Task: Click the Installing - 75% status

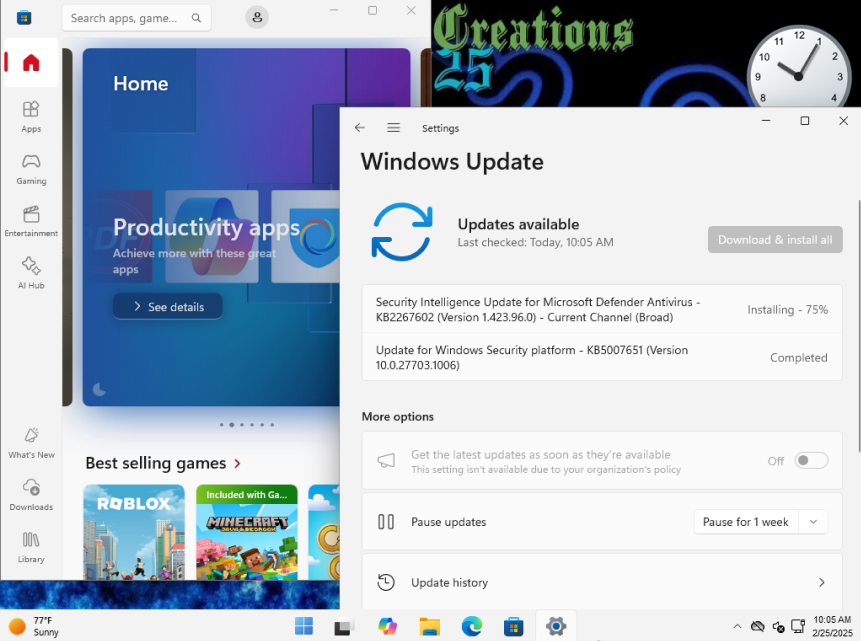Action: pos(787,310)
